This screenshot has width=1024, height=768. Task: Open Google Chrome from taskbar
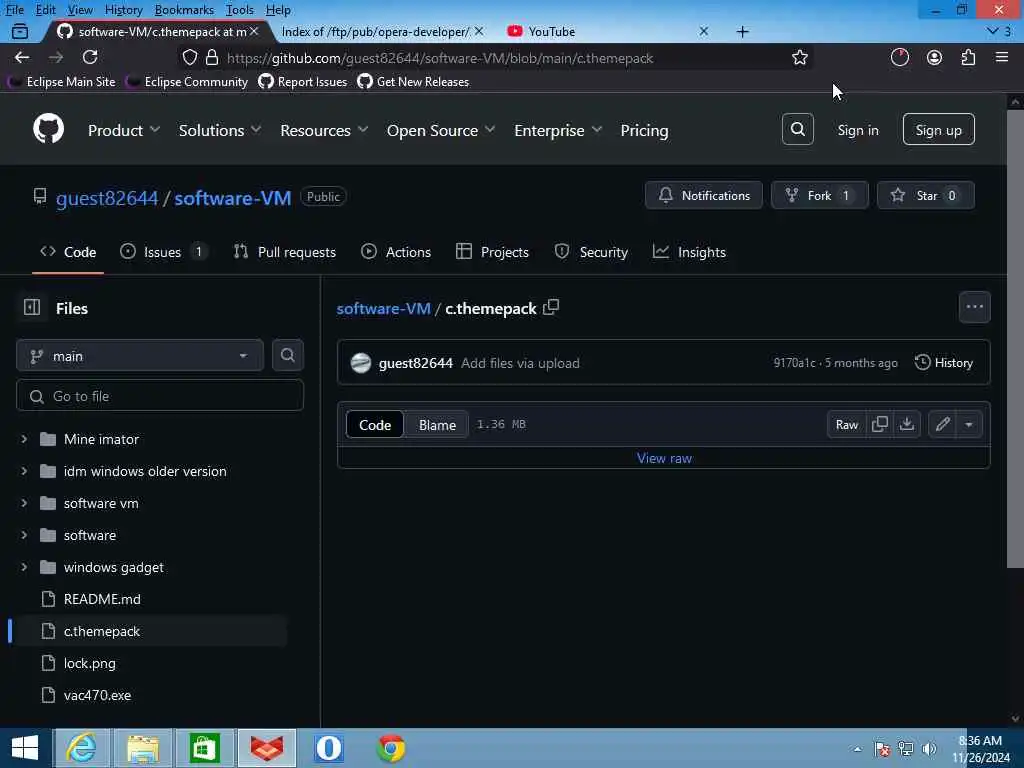coord(391,748)
